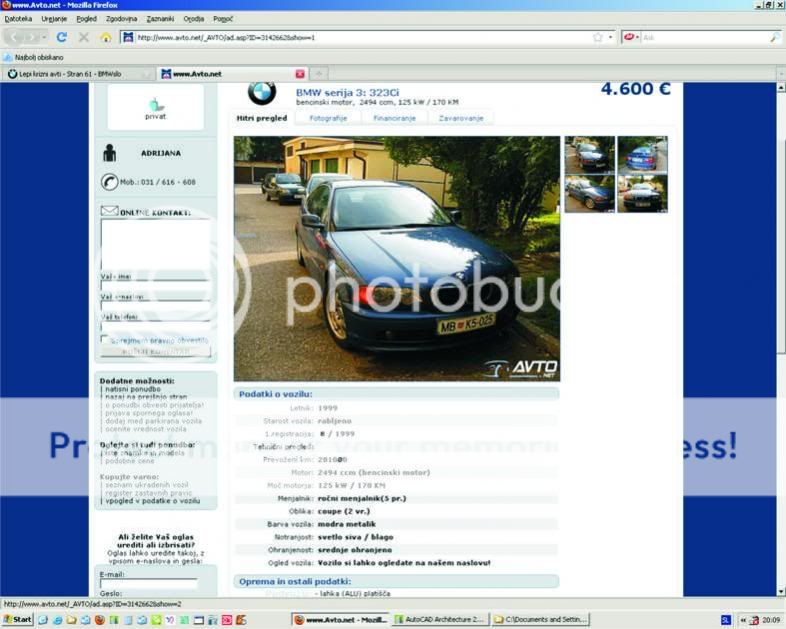
Task: Click the natisni ponudbo link
Action: click(133, 389)
